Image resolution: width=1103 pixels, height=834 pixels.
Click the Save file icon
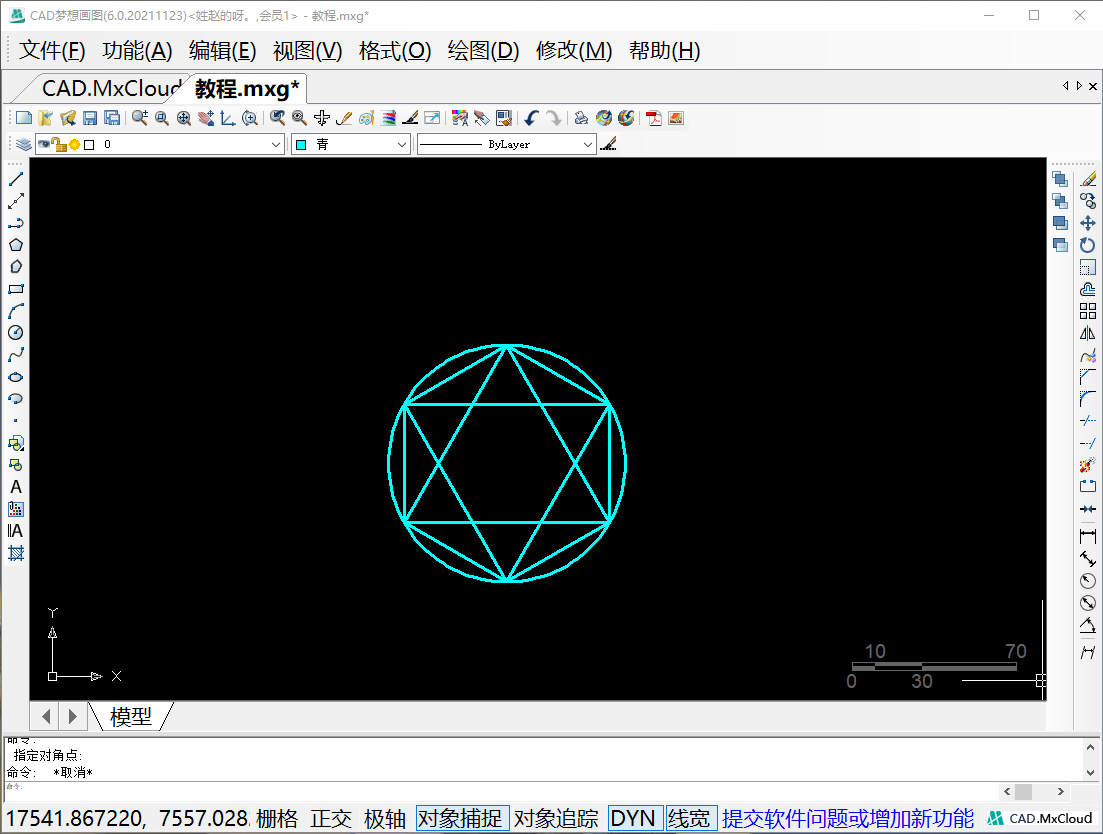coord(90,118)
